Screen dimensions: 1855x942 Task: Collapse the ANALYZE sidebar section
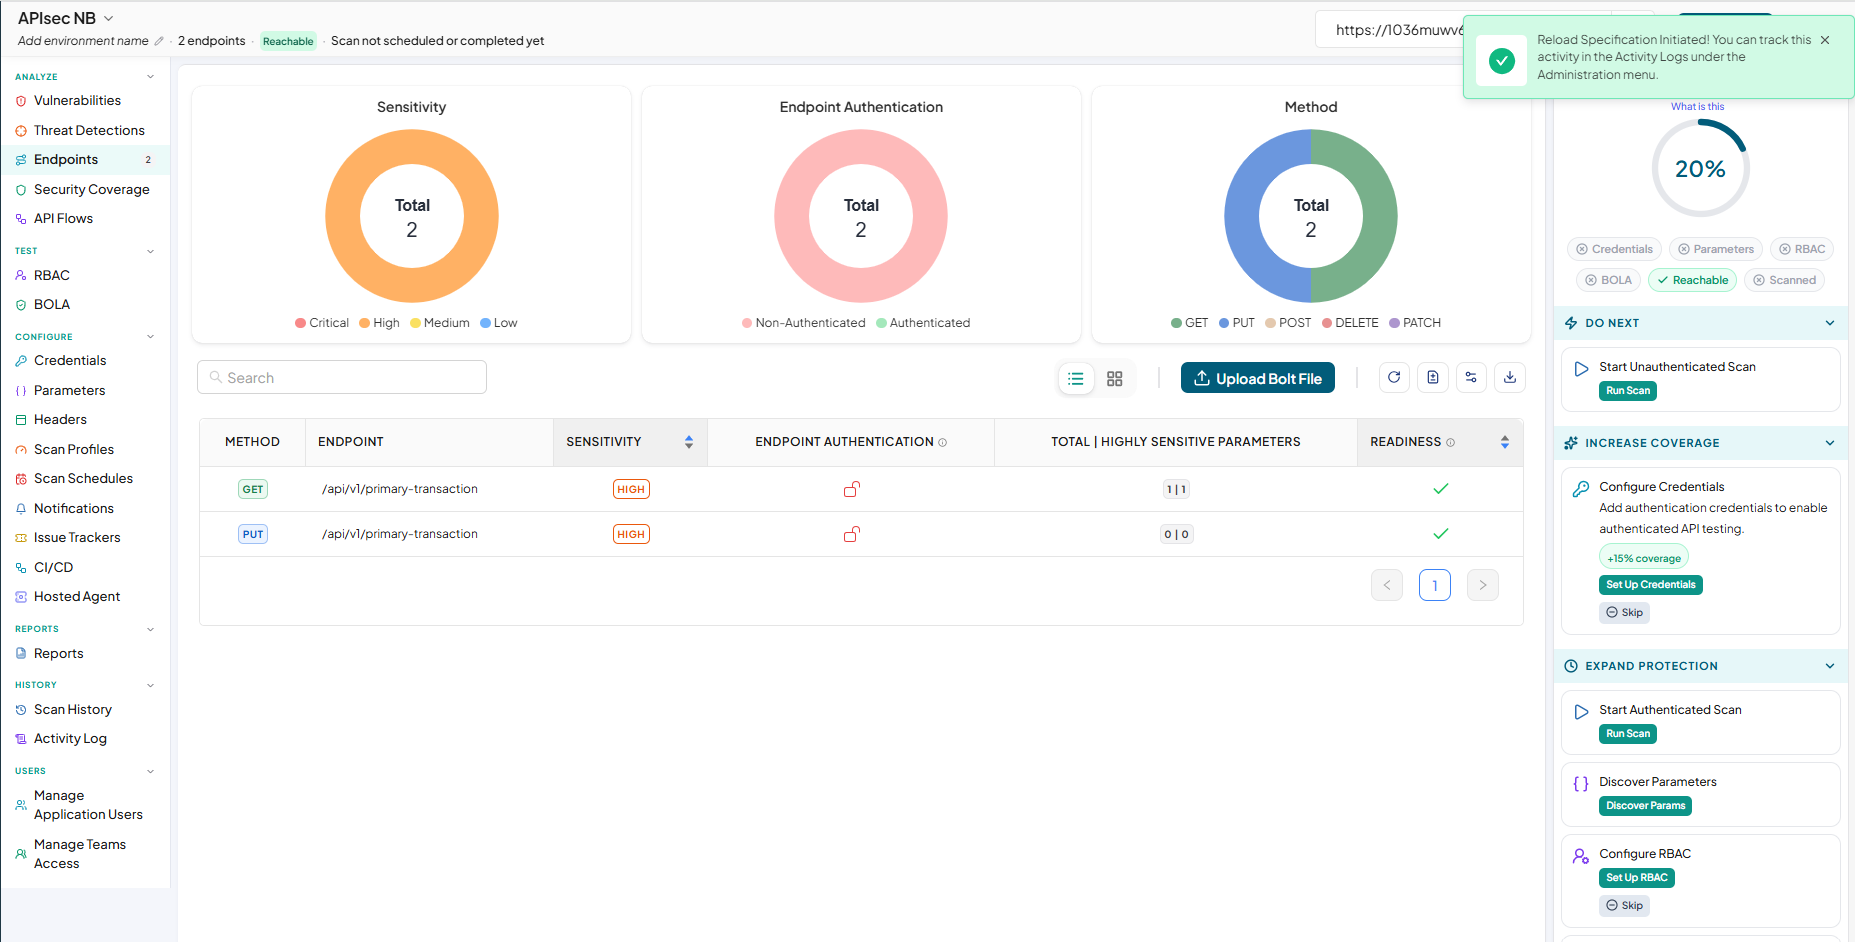[151, 77]
